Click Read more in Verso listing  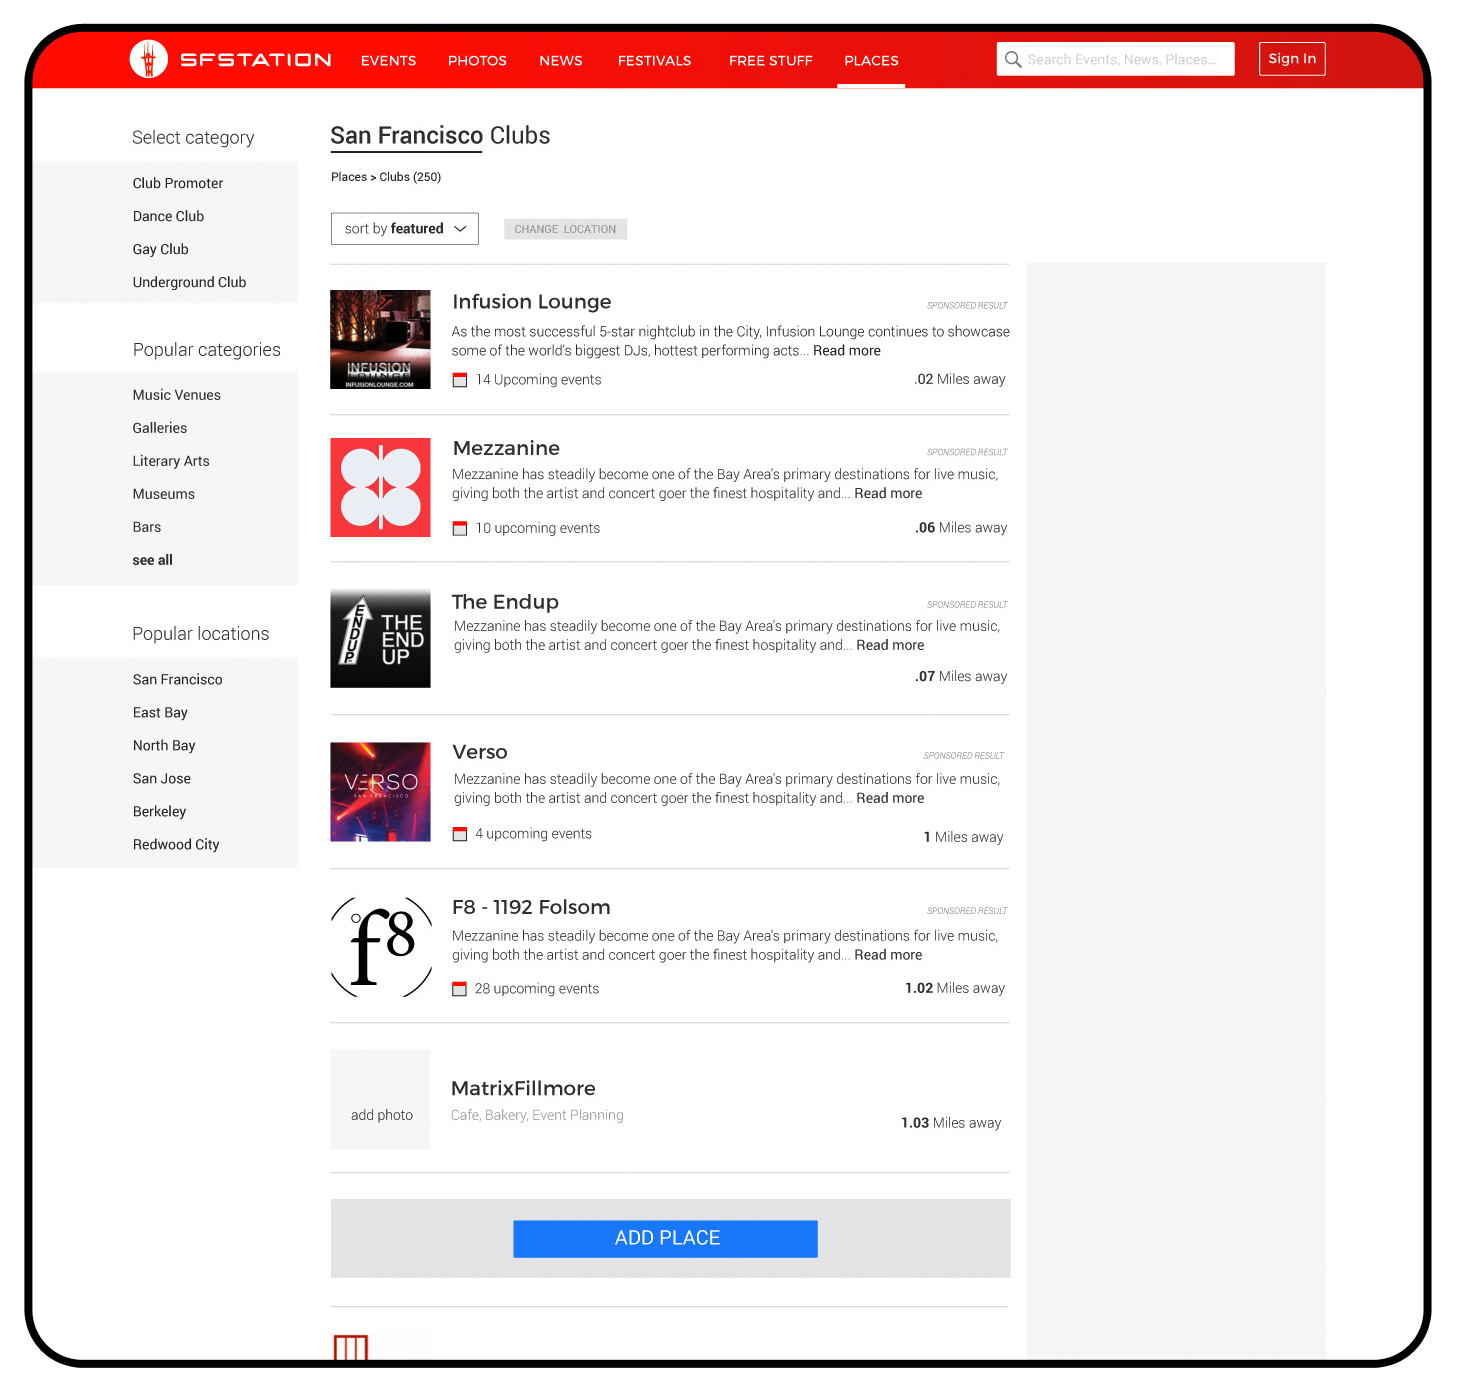point(890,799)
